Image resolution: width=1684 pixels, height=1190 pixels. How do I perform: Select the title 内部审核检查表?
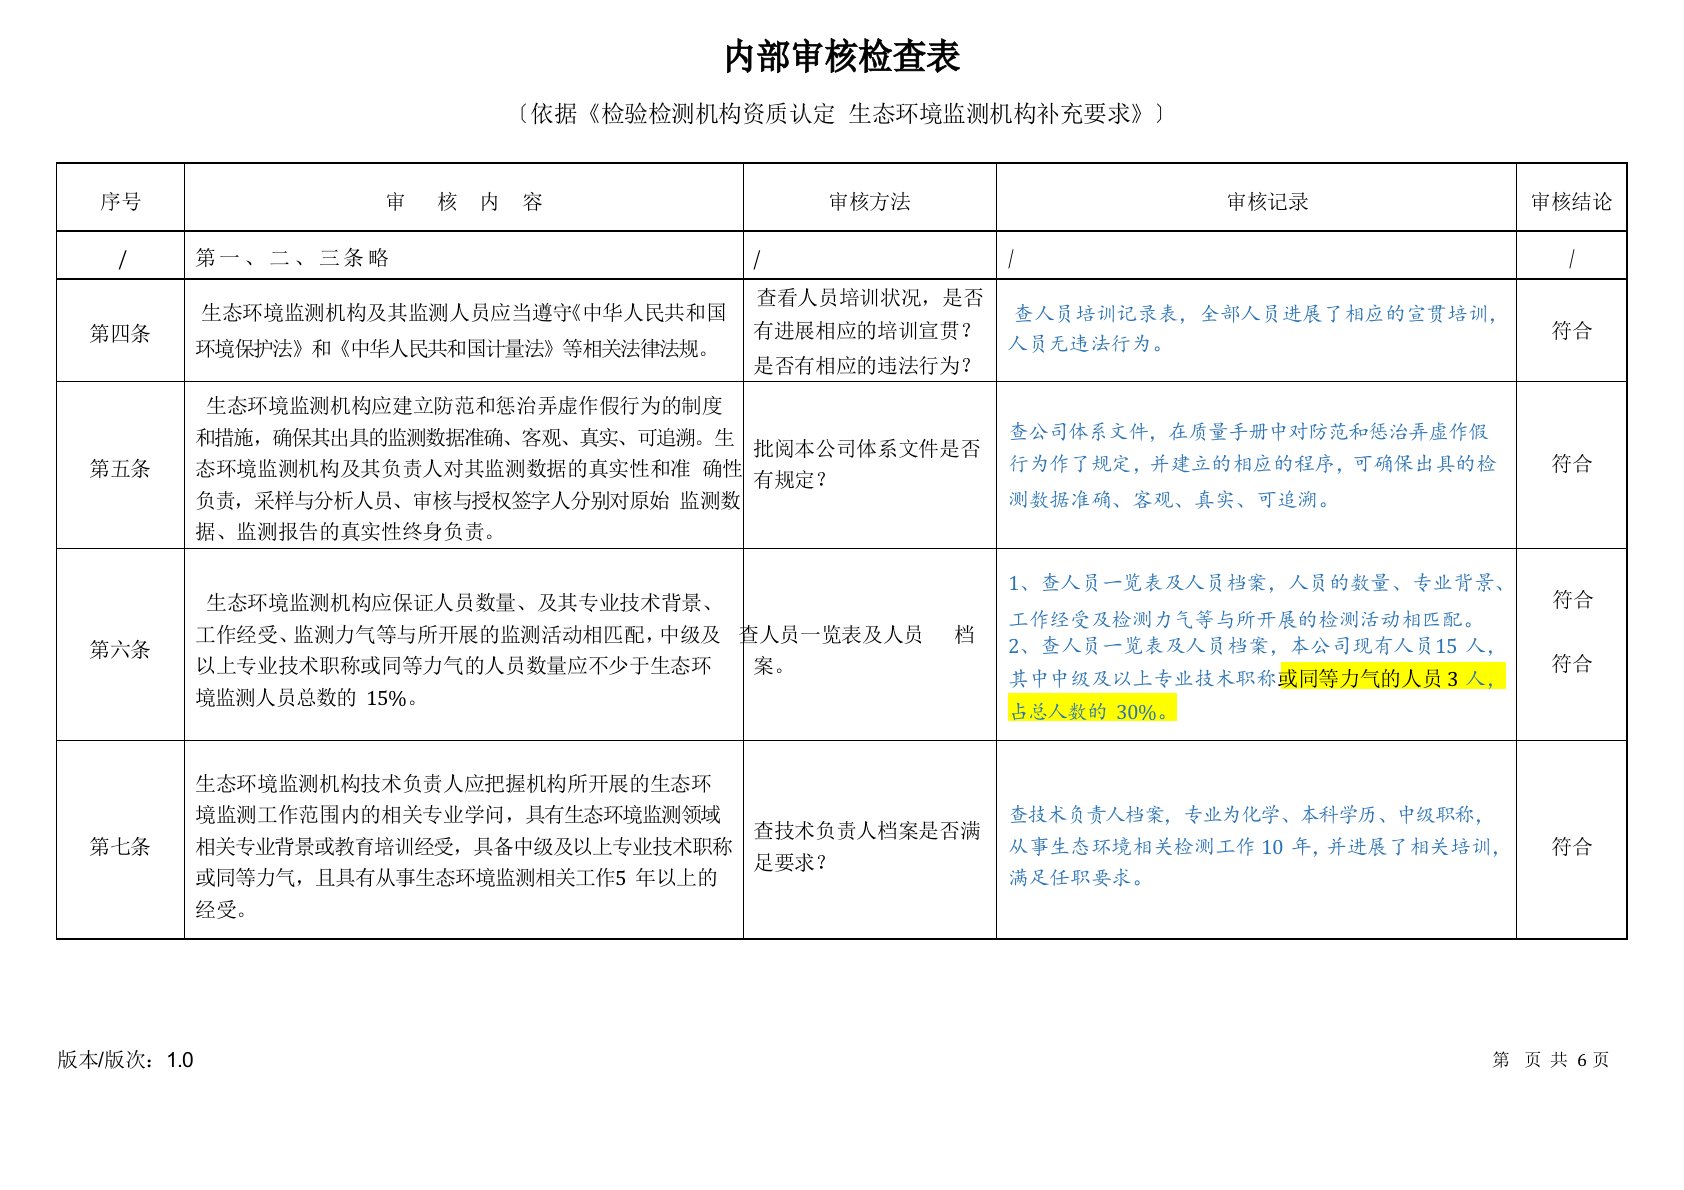pyautogui.click(x=842, y=58)
